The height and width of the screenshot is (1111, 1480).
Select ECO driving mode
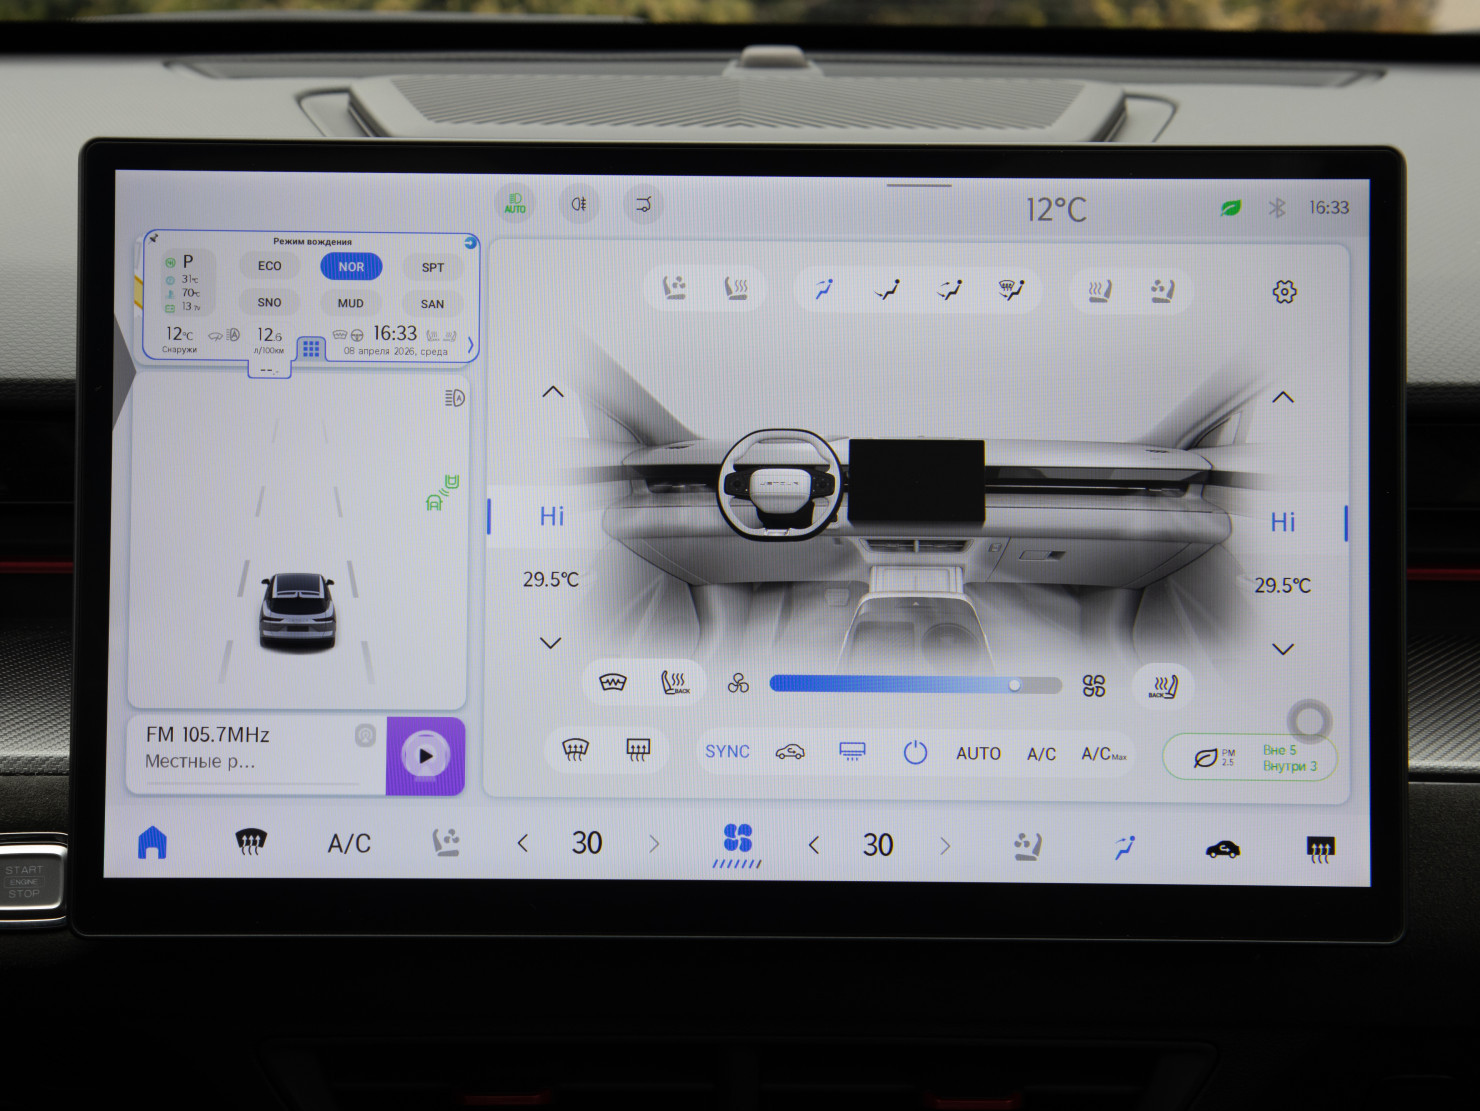point(269,266)
